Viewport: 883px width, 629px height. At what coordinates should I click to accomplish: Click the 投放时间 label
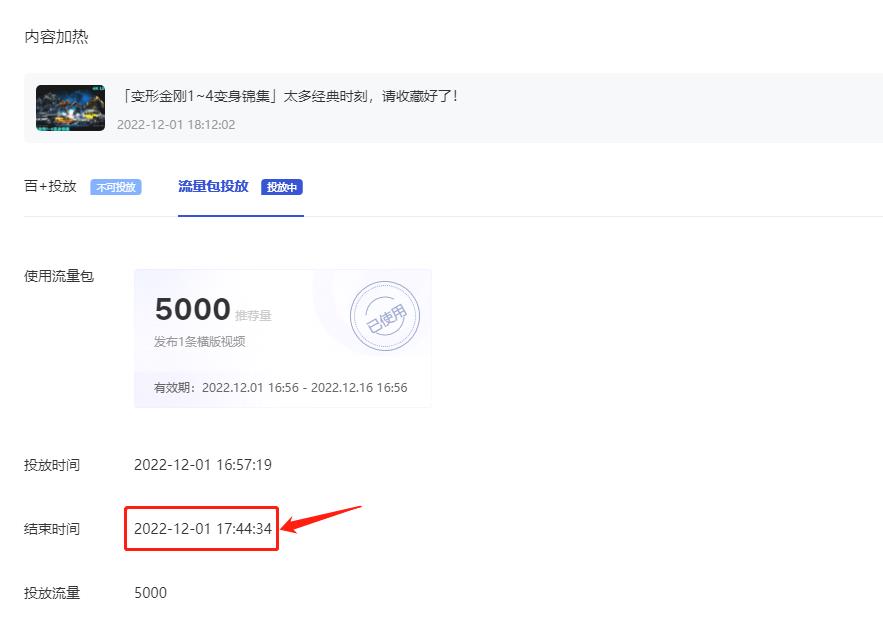(x=52, y=465)
